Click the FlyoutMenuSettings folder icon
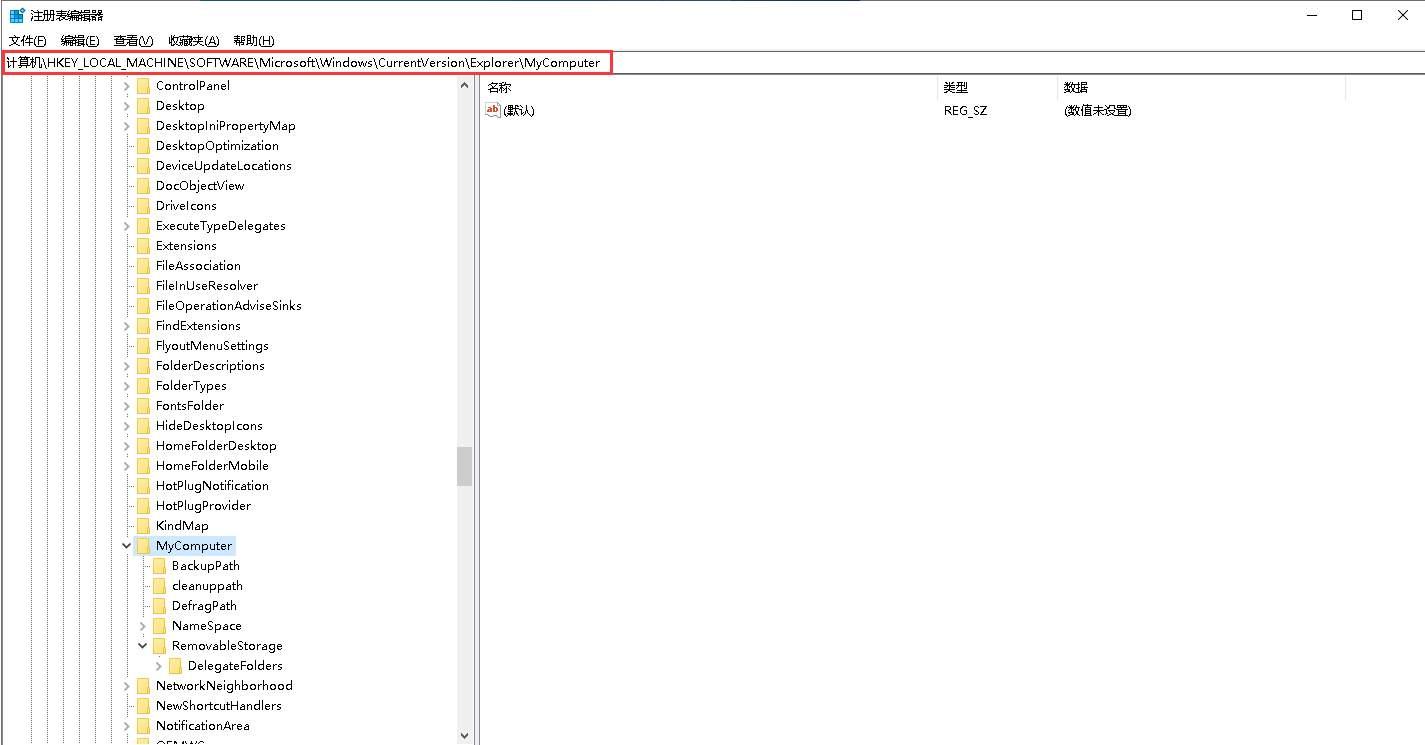Screen dimensions: 1425x745 (x=143, y=346)
